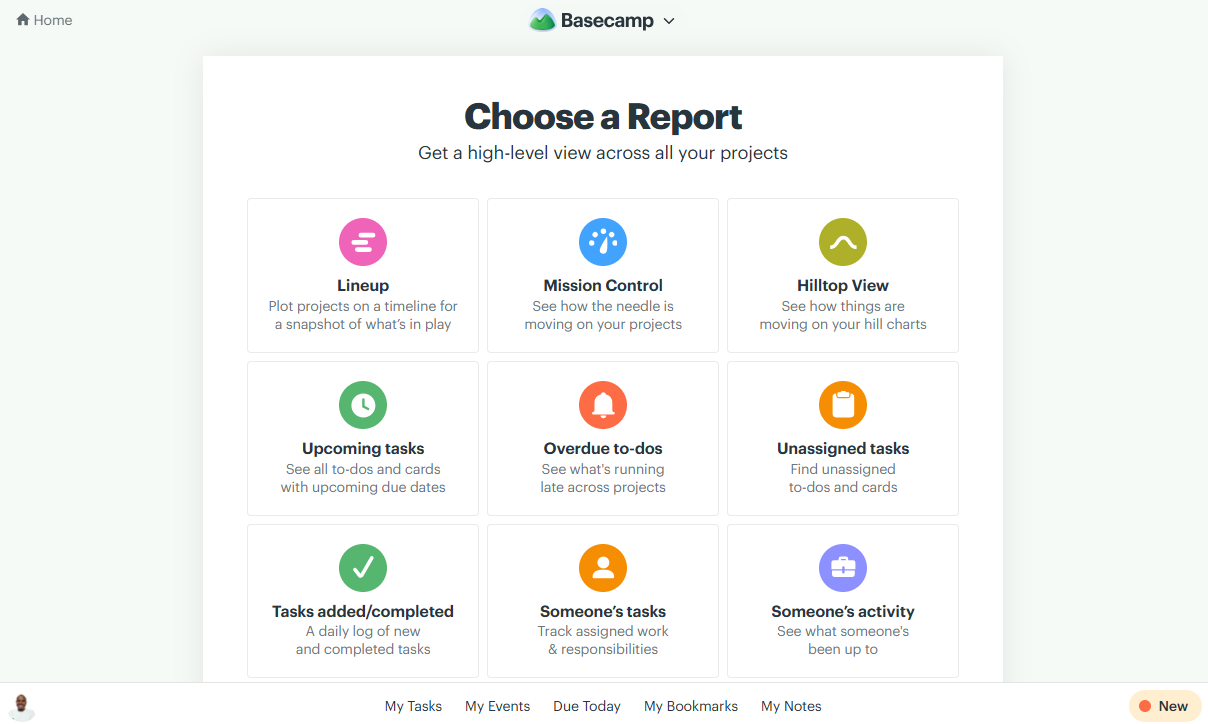The width and height of the screenshot is (1208, 724).
Task: Click the Home house icon
Action: point(23,20)
